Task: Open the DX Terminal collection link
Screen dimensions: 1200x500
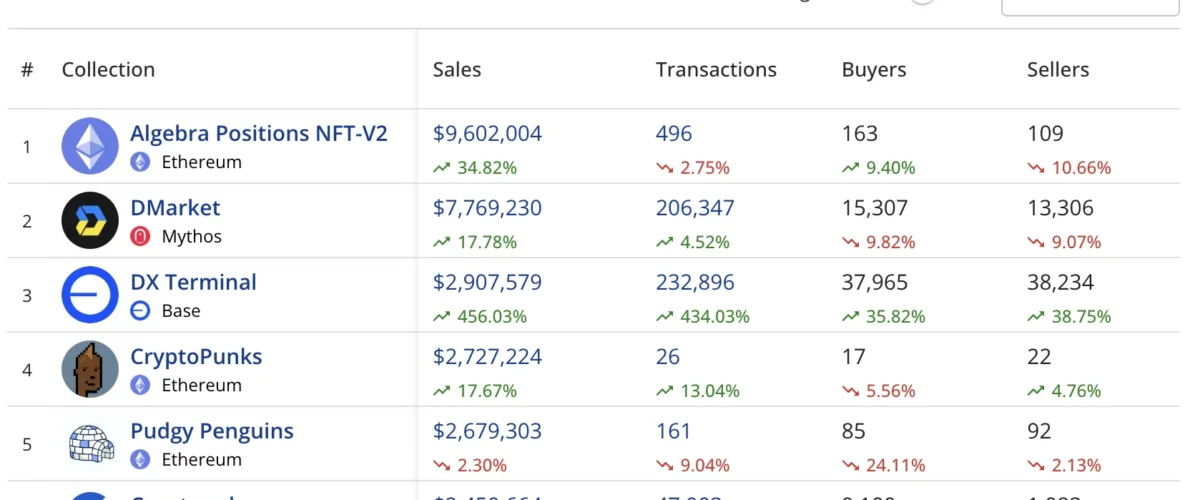Action: coord(193,282)
